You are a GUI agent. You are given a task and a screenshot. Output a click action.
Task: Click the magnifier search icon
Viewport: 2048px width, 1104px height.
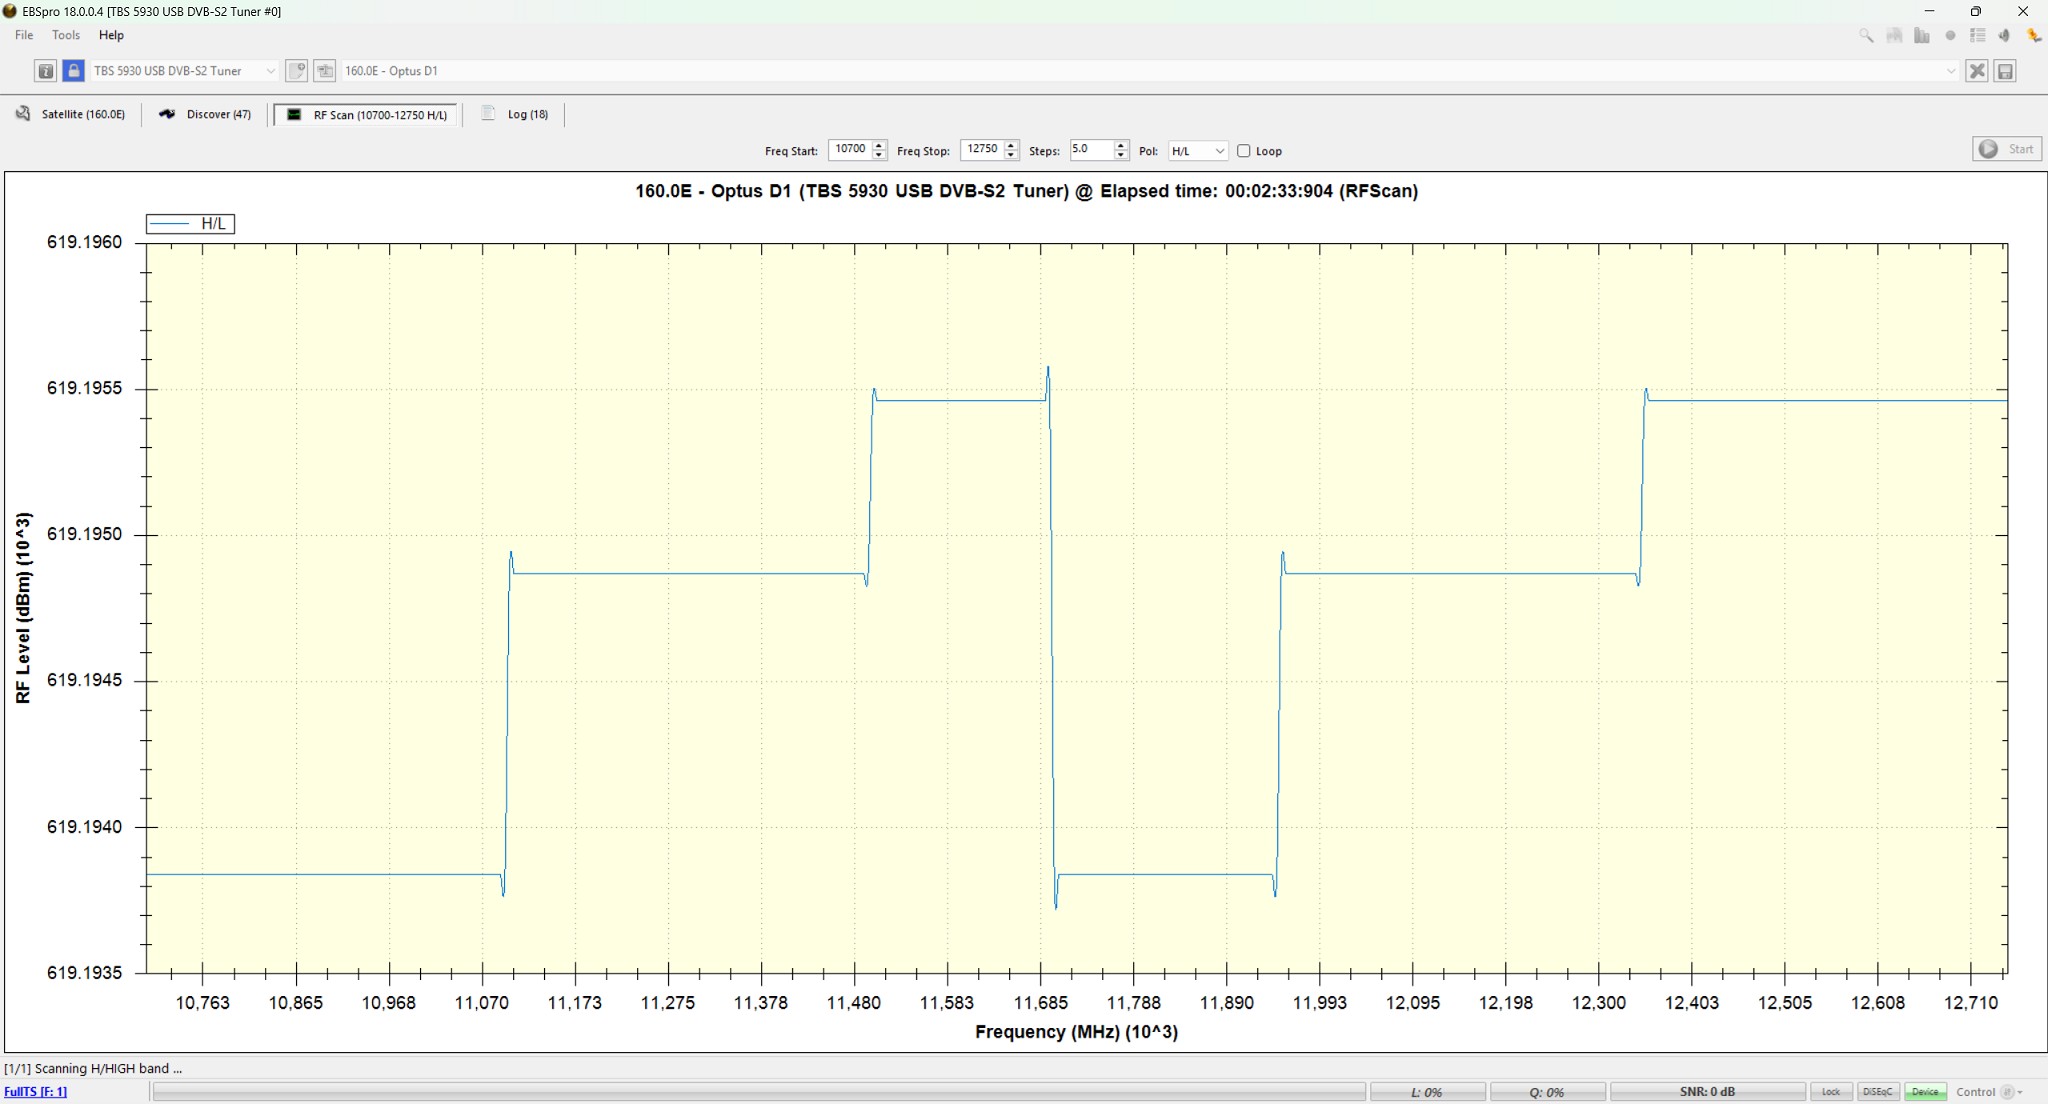(1866, 35)
